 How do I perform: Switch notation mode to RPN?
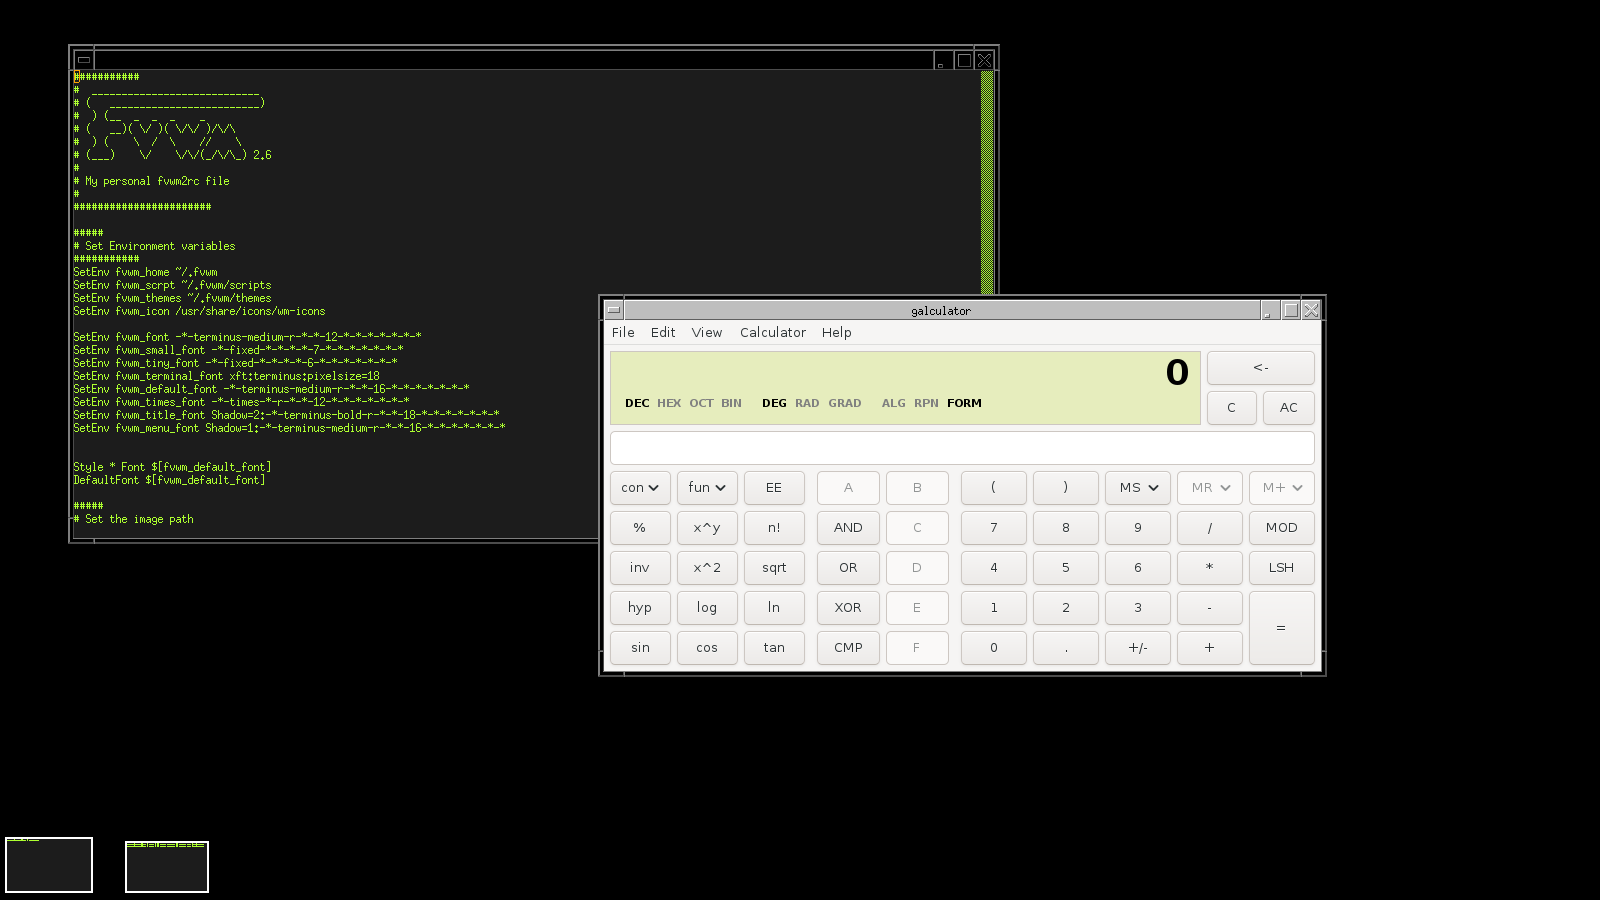[926, 403]
